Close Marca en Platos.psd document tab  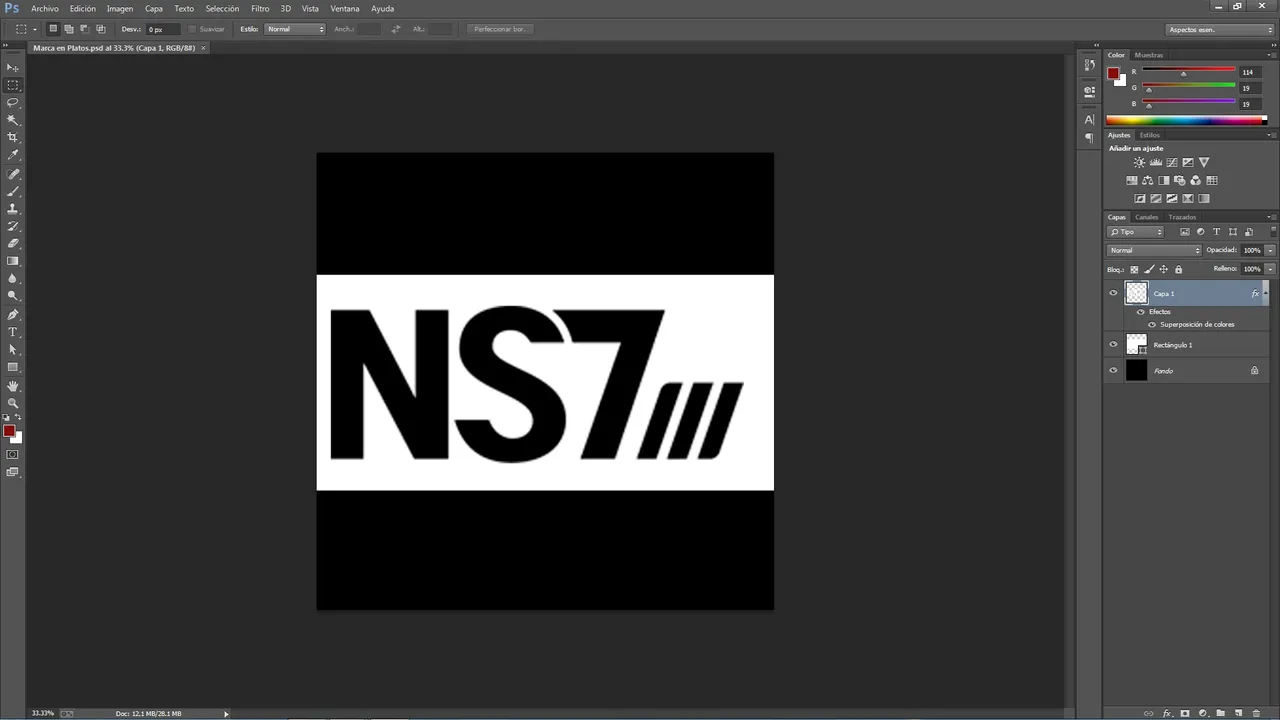(x=204, y=47)
